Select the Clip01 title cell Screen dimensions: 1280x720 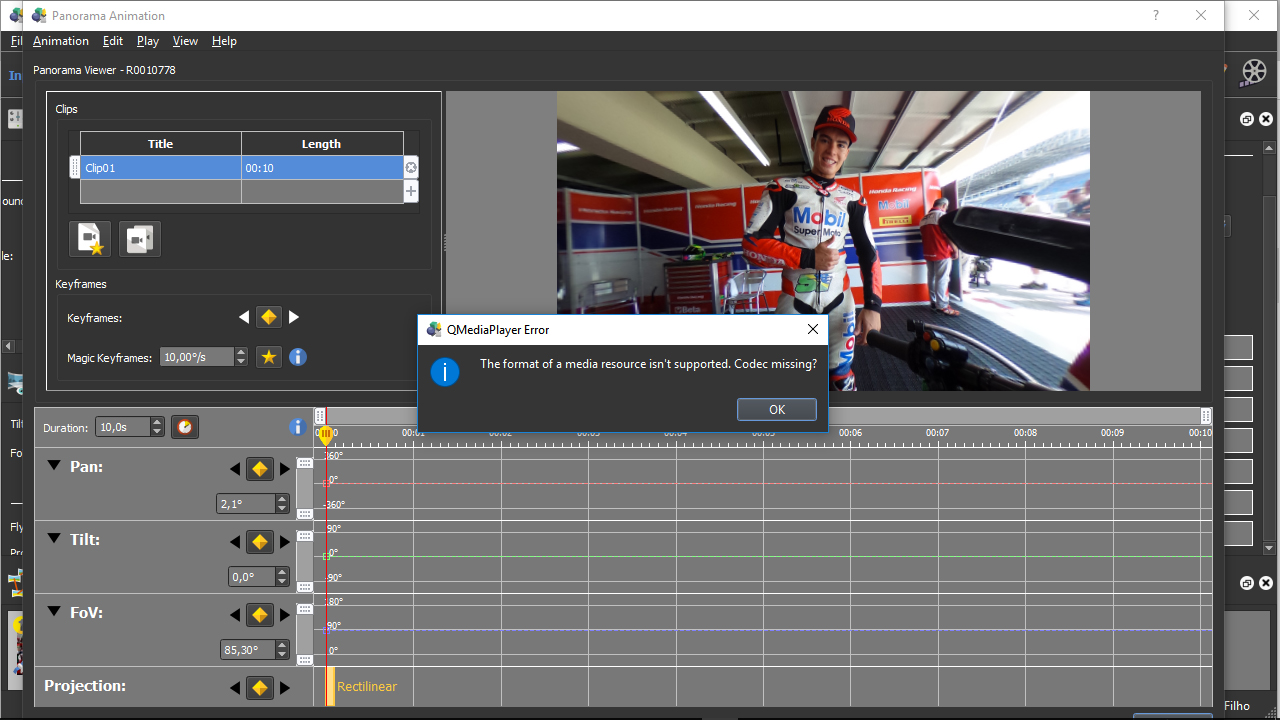(161, 168)
